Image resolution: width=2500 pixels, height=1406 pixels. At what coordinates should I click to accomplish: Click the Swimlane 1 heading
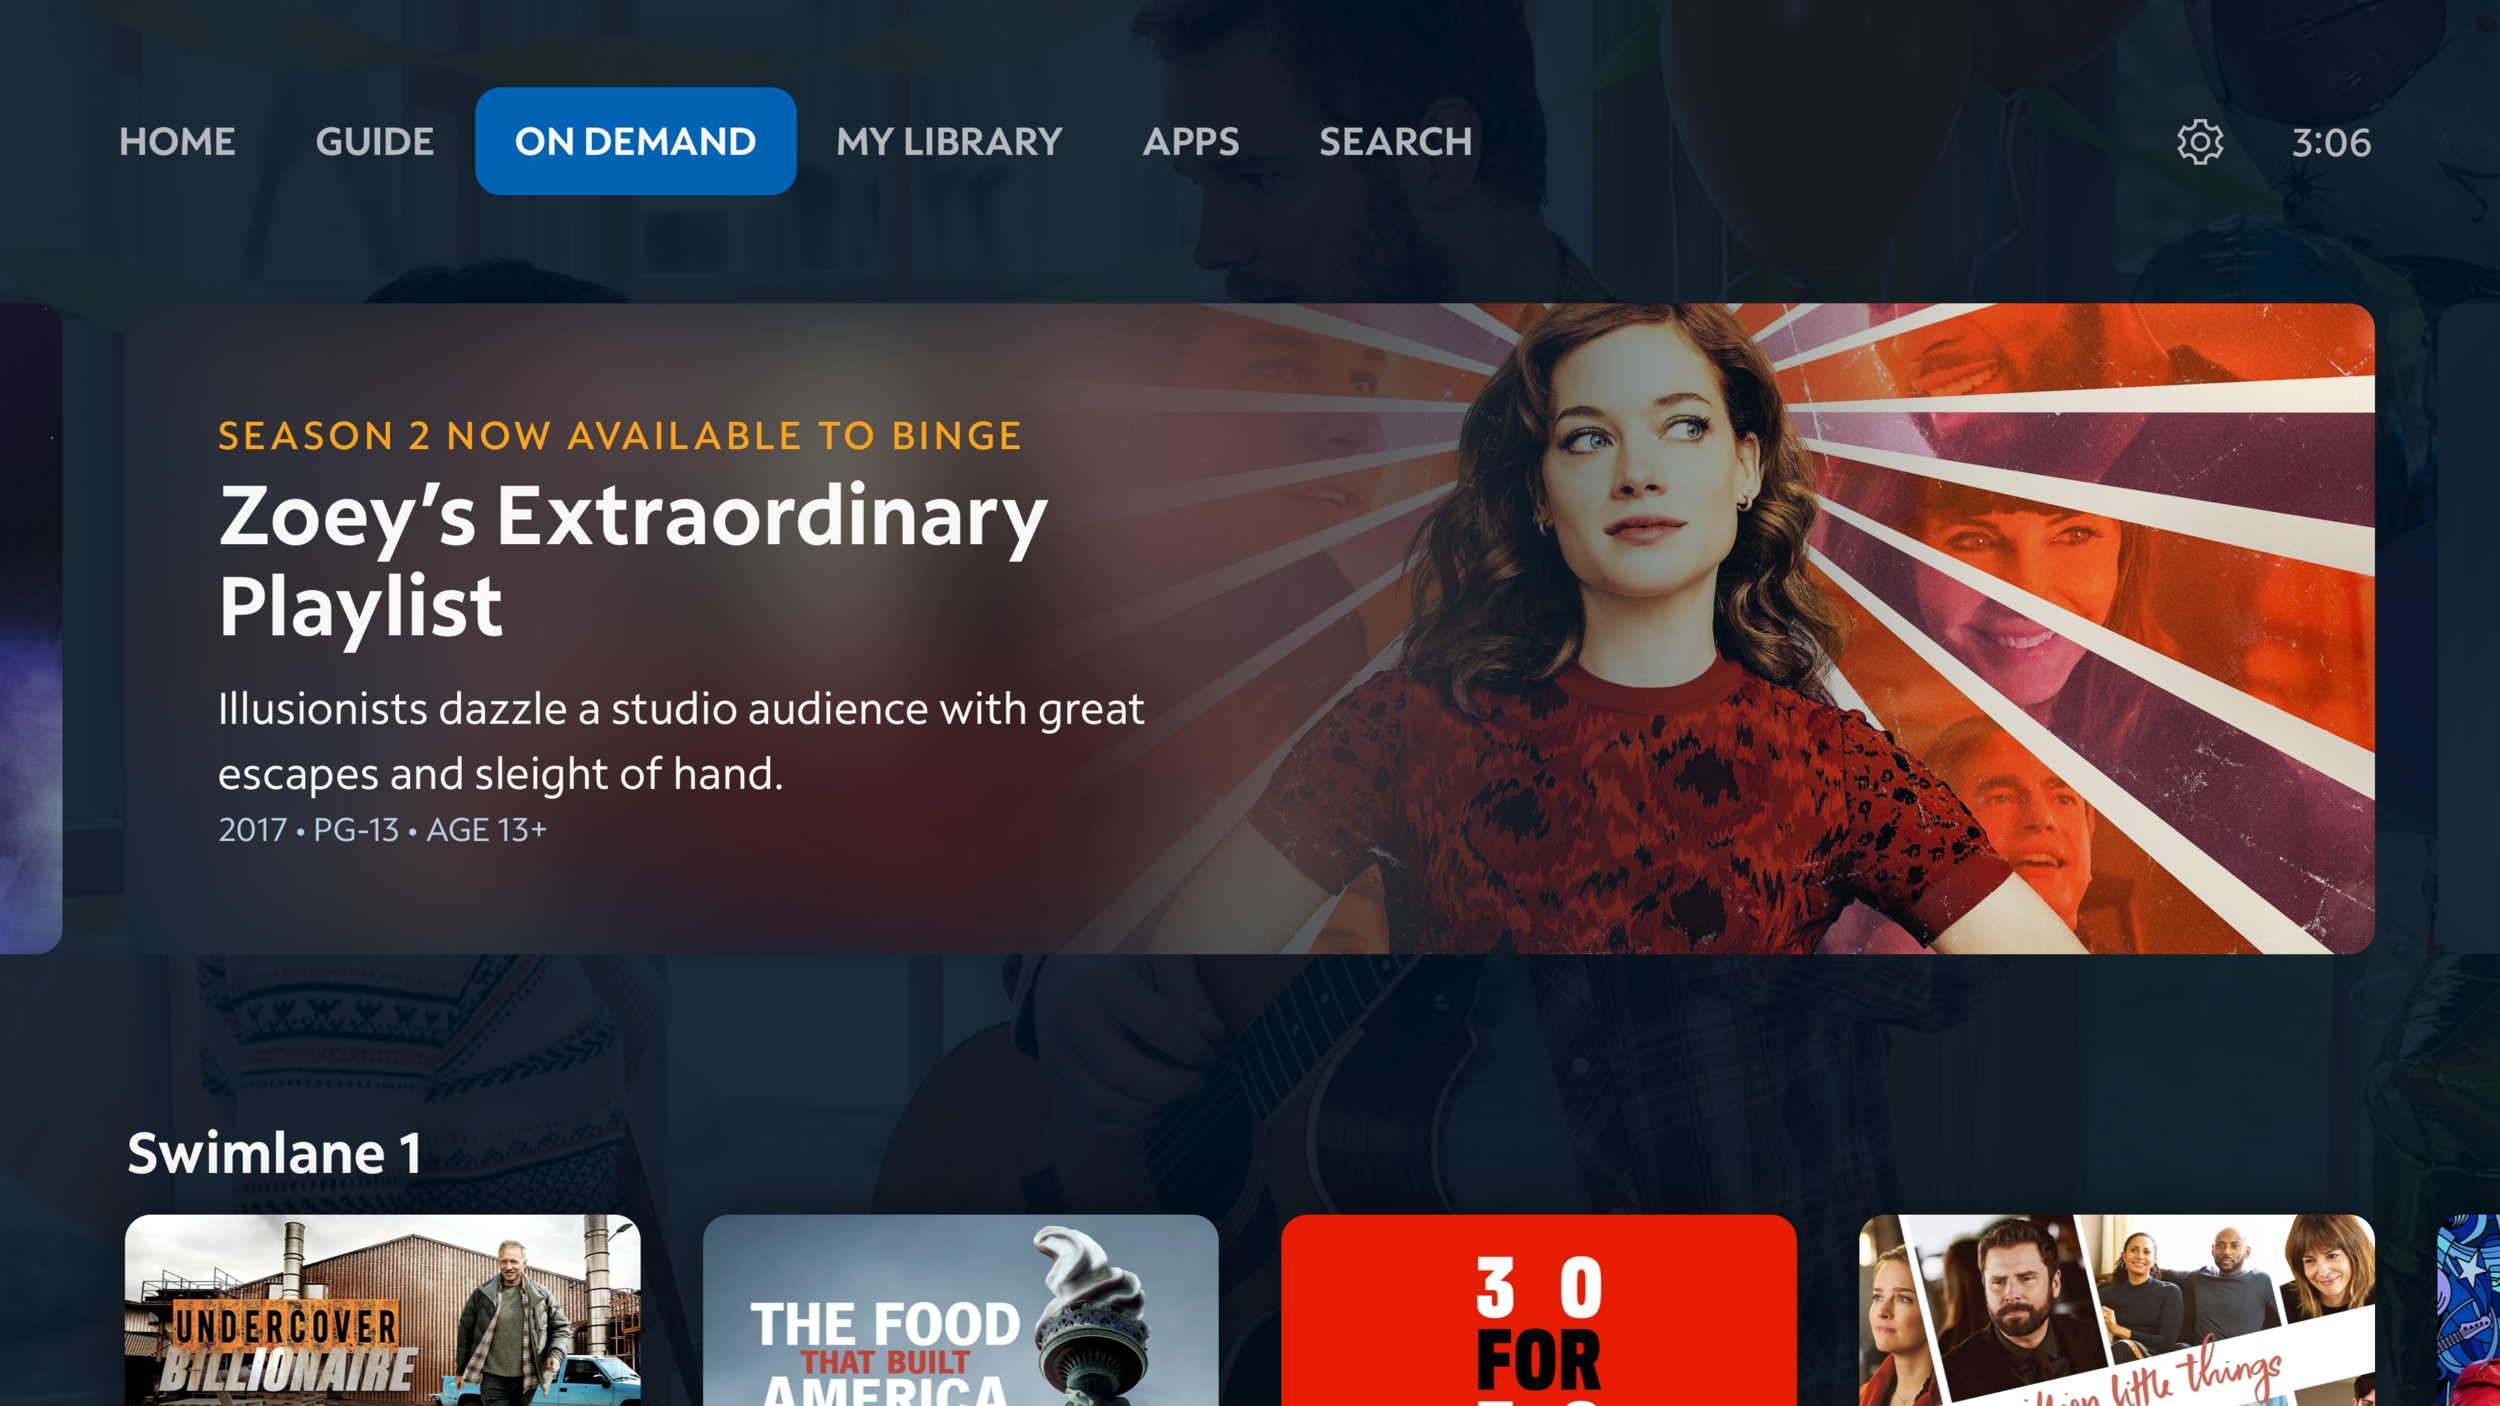coord(274,1153)
